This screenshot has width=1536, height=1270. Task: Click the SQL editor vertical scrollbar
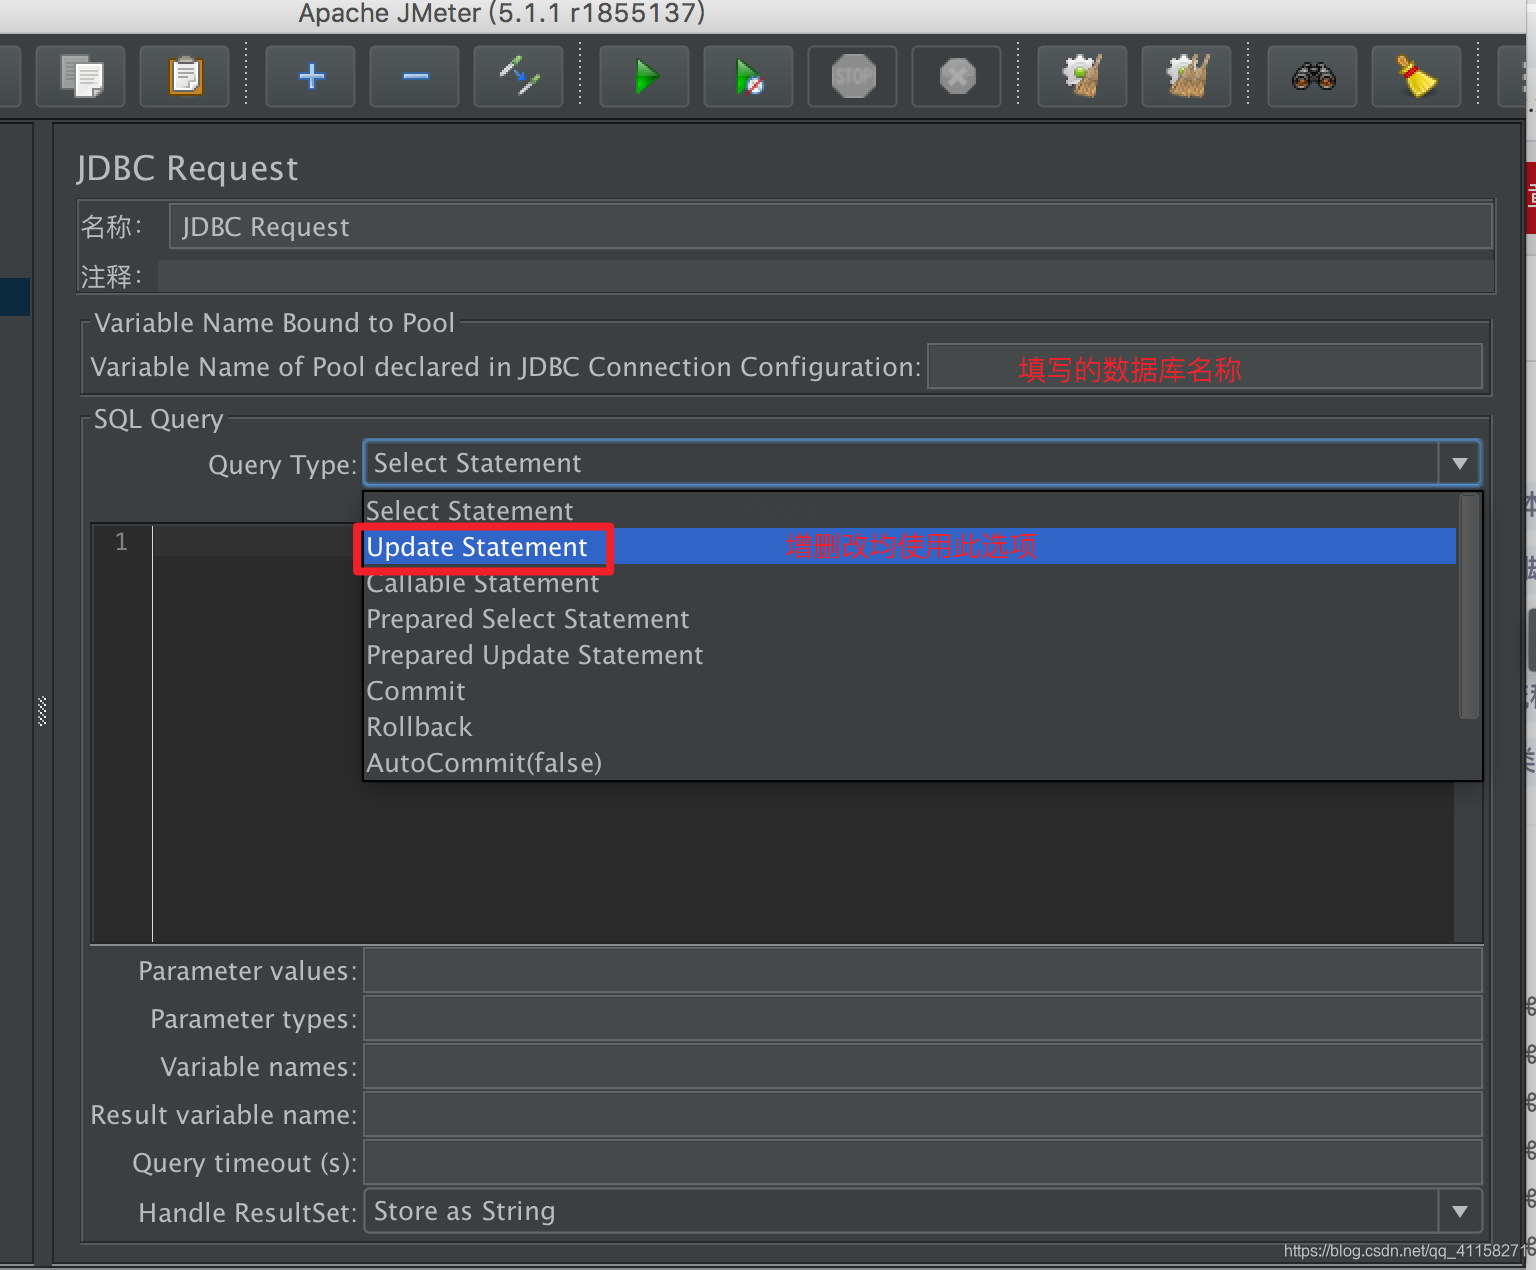(x=1468, y=860)
